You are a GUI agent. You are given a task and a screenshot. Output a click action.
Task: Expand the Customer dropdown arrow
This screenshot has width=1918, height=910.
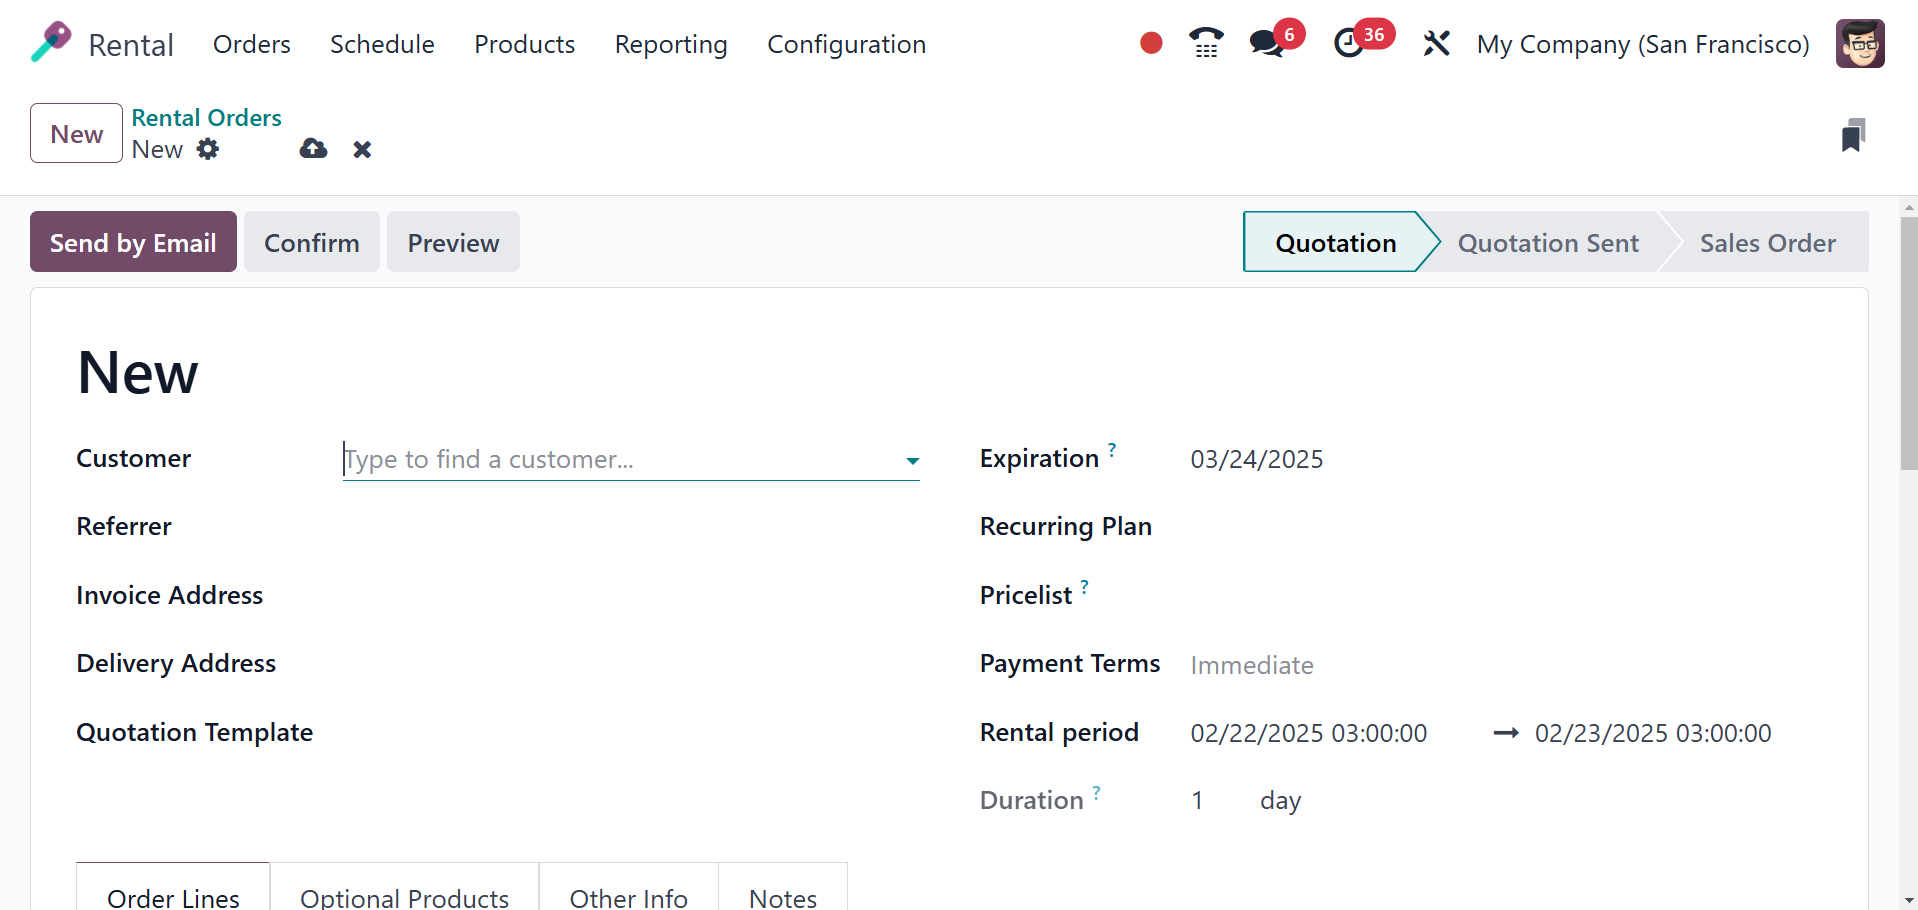(912, 460)
